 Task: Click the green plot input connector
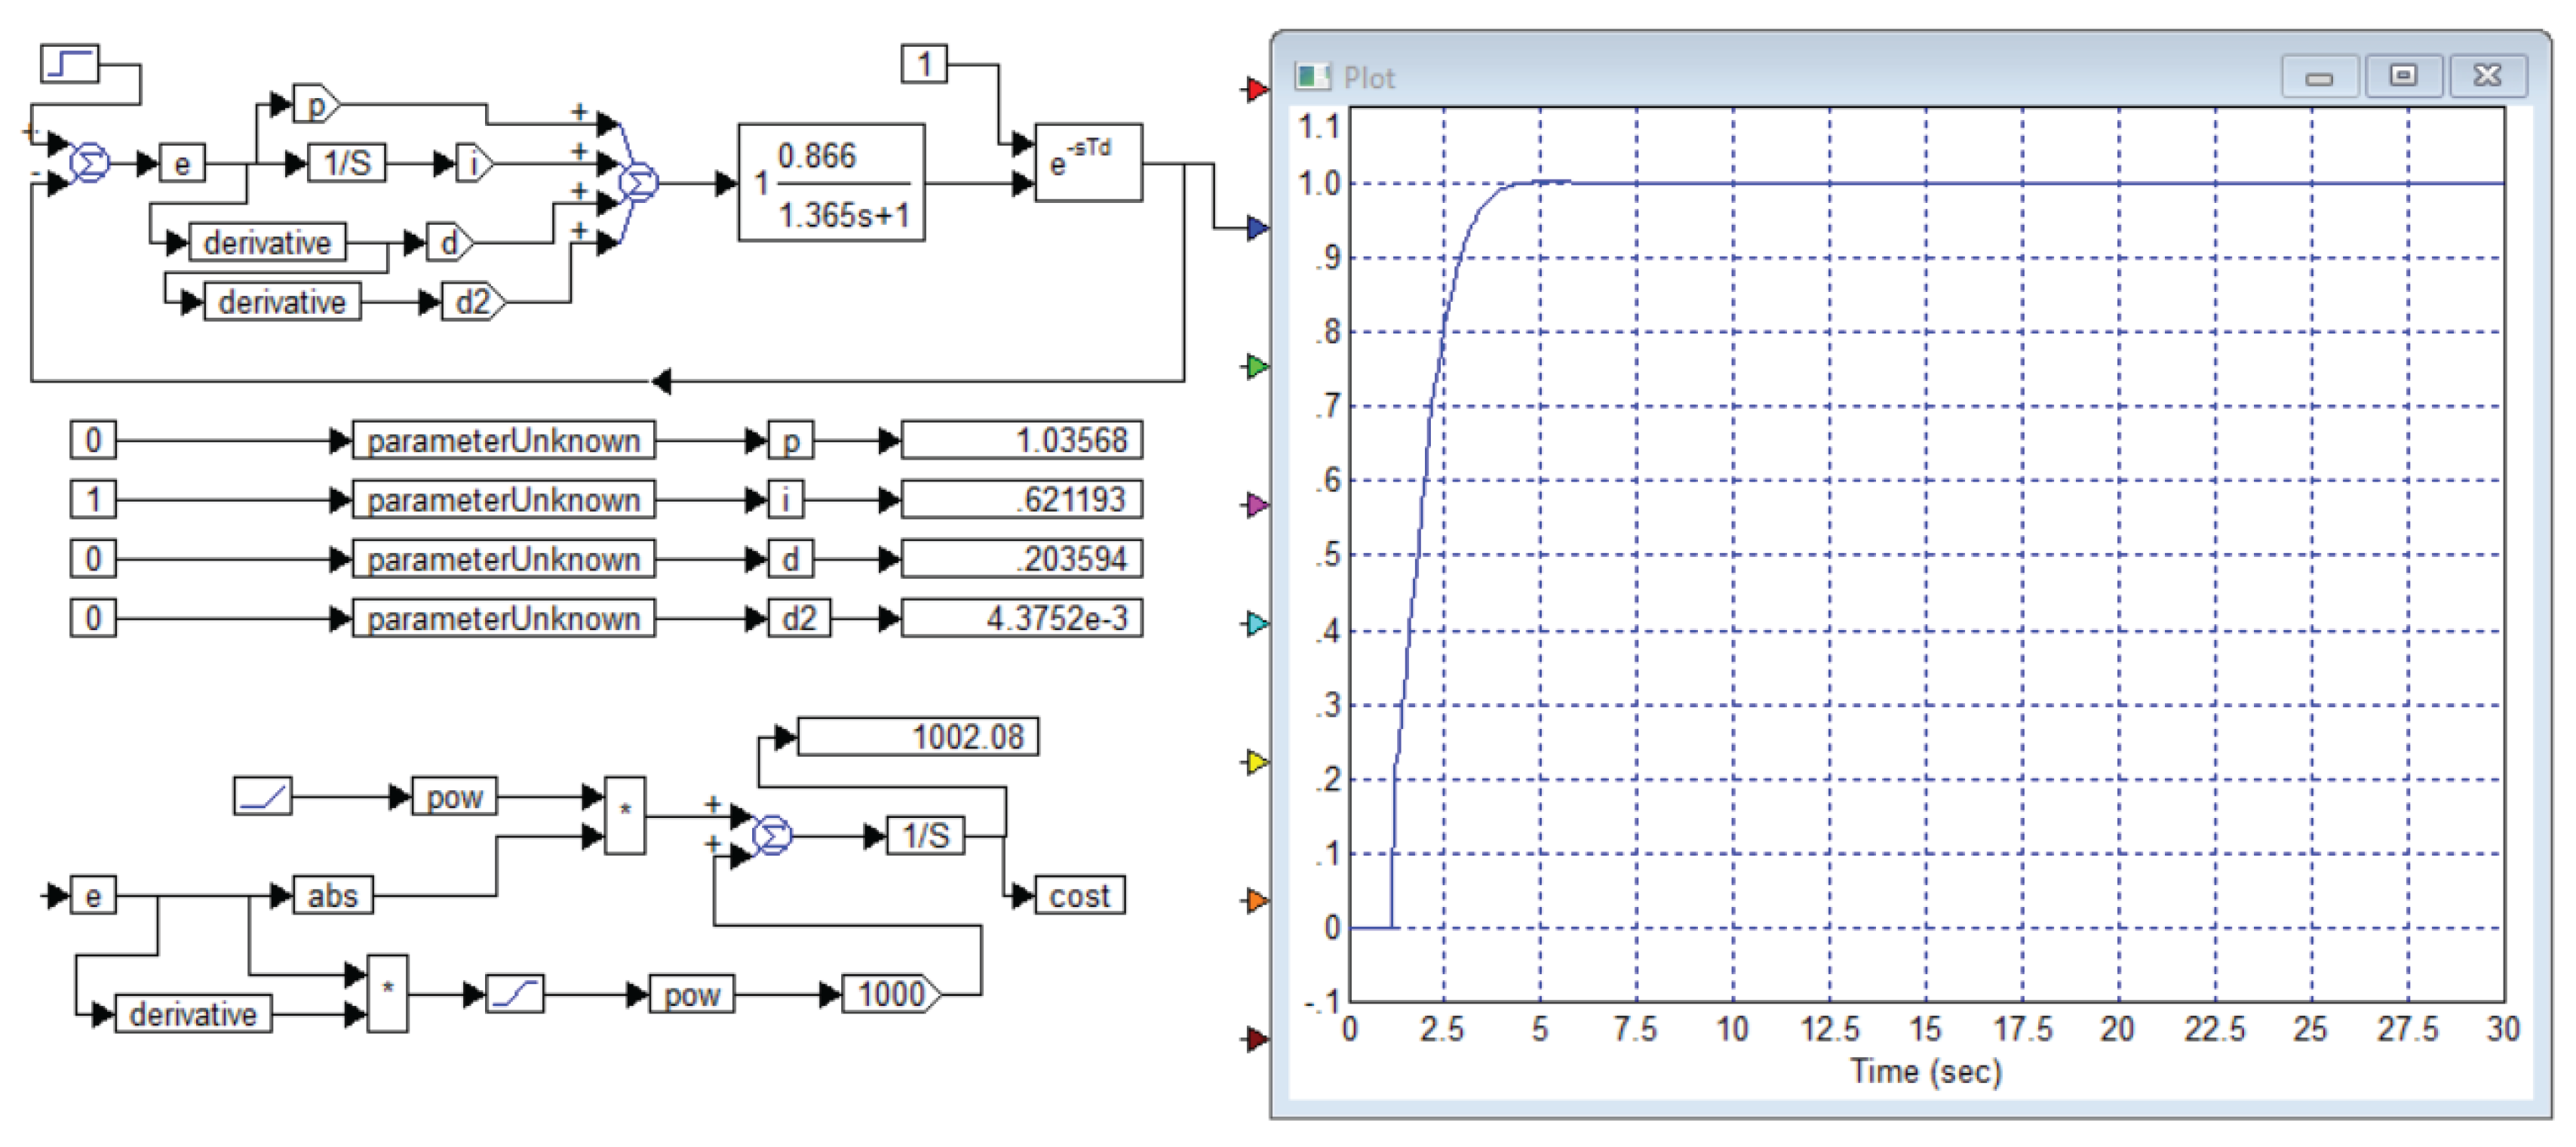click(1255, 367)
